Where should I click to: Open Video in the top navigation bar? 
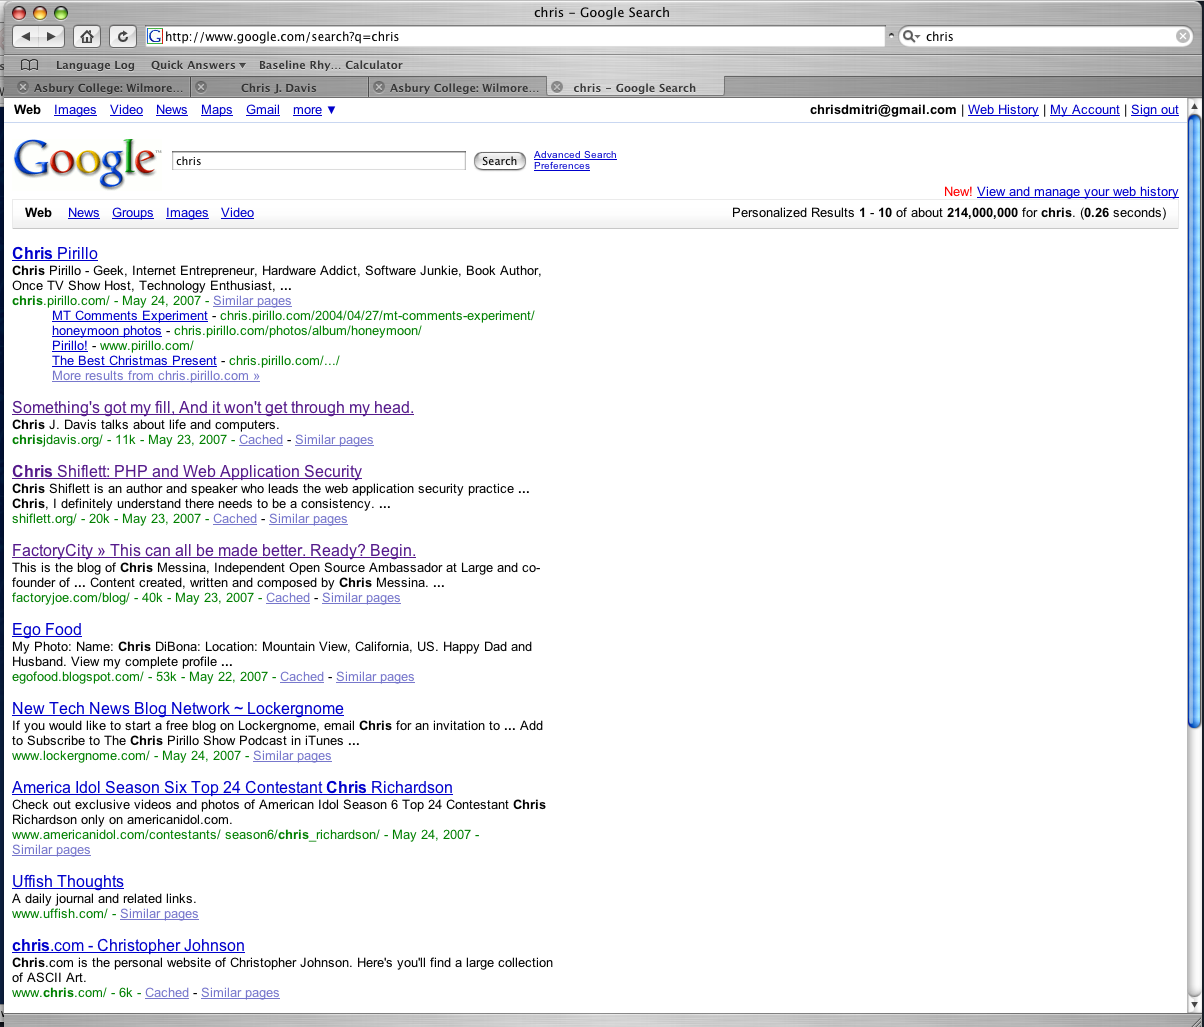click(126, 110)
